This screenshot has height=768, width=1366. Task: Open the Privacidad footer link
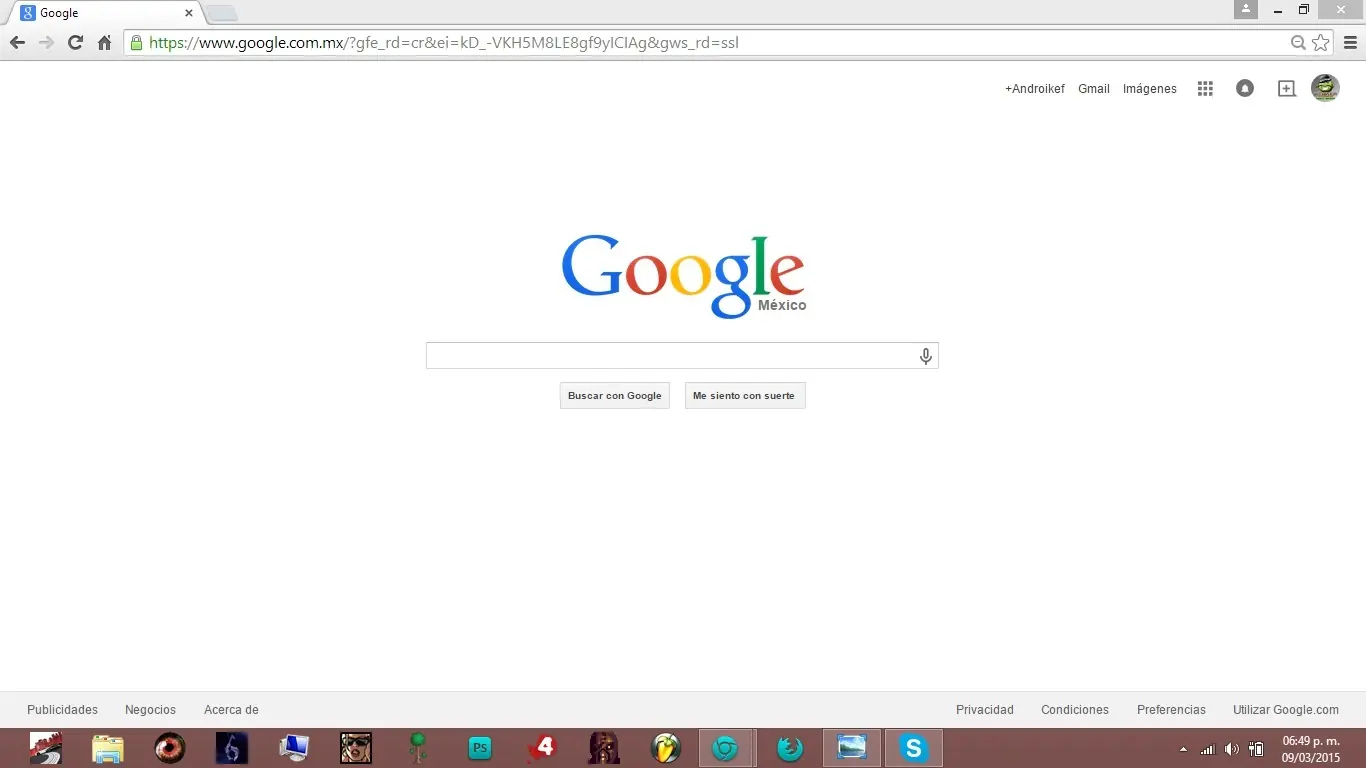tap(985, 710)
